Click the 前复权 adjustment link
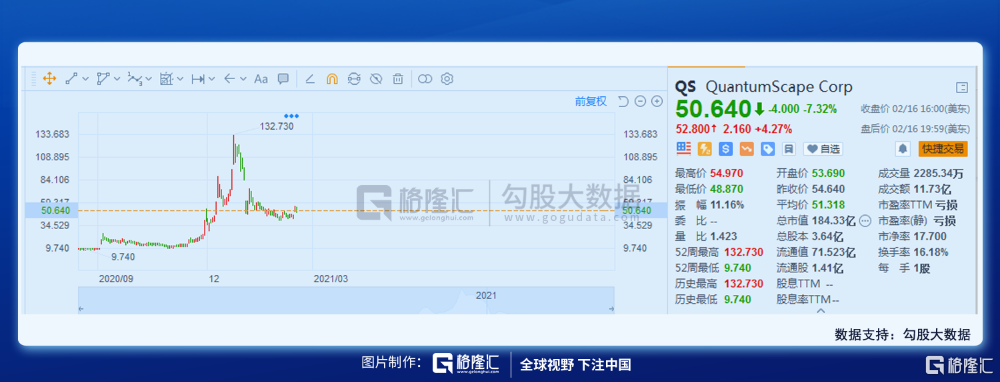 click(x=591, y=101)
